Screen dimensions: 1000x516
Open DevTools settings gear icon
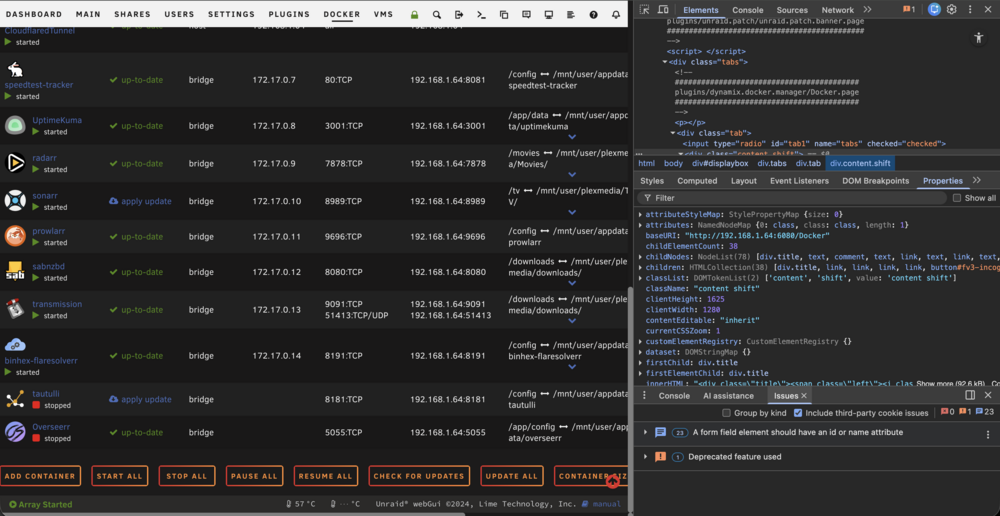pos(952,10)
